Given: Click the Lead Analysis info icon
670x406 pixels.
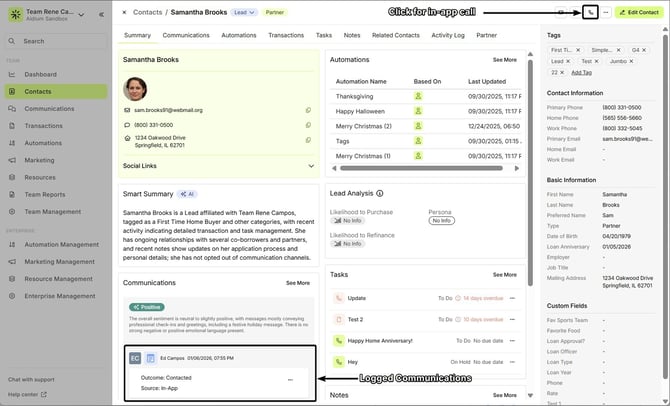Looking at the screenshot, I should (380, 193).
